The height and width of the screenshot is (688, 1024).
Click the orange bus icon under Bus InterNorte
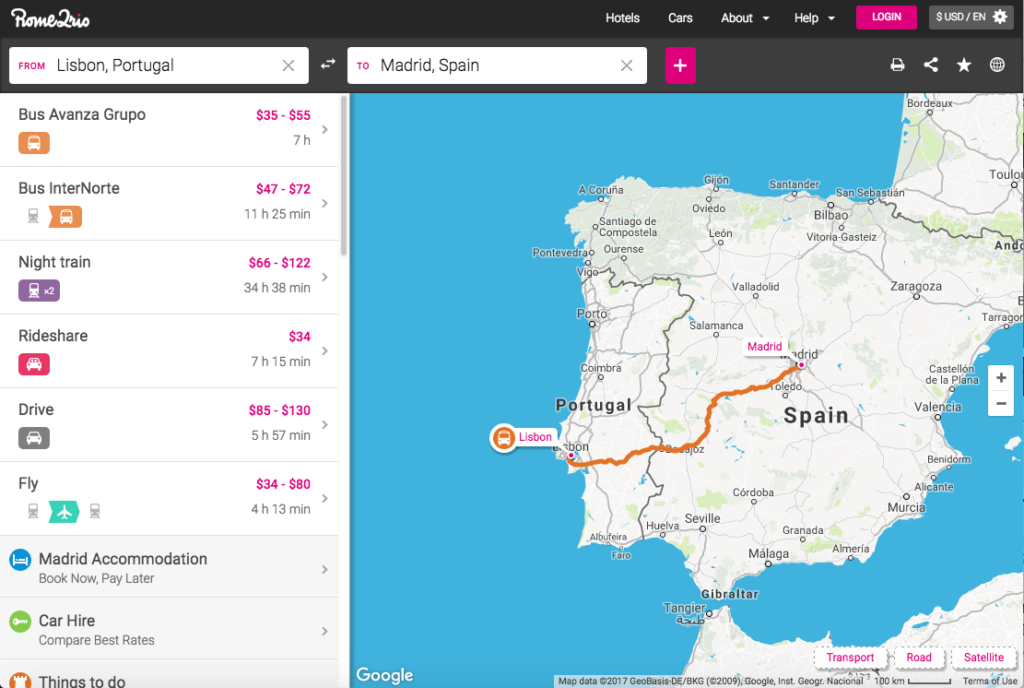click(x=66, y=216)
